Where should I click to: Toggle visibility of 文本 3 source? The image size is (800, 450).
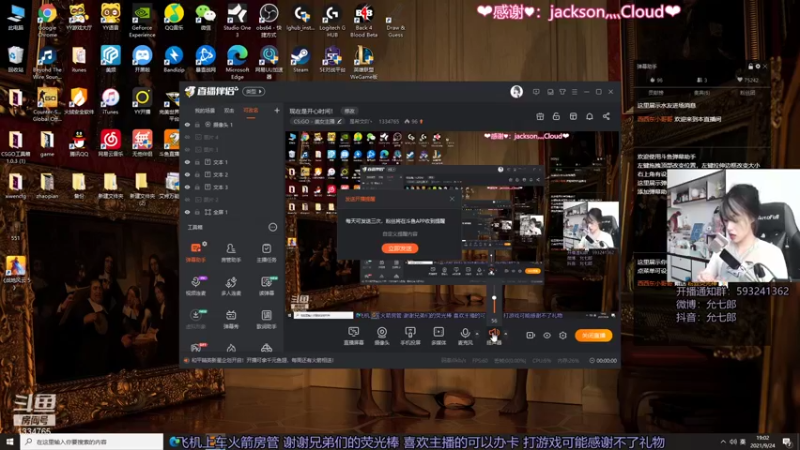(x=187, y=187)
